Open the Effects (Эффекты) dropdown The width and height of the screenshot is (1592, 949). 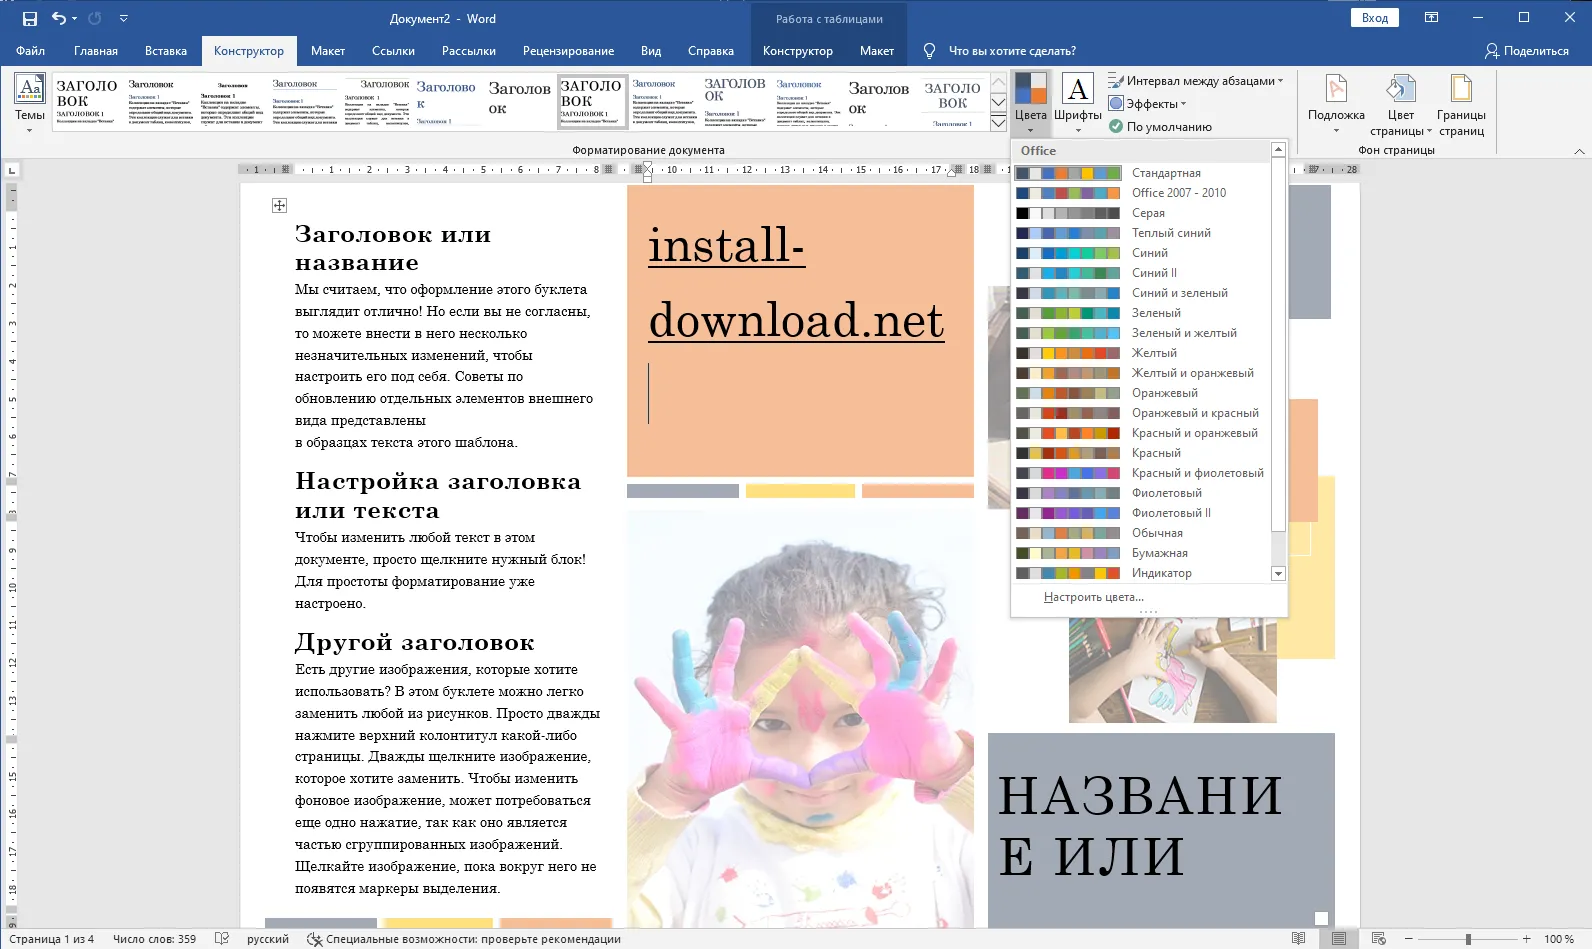pos(1148,104)
